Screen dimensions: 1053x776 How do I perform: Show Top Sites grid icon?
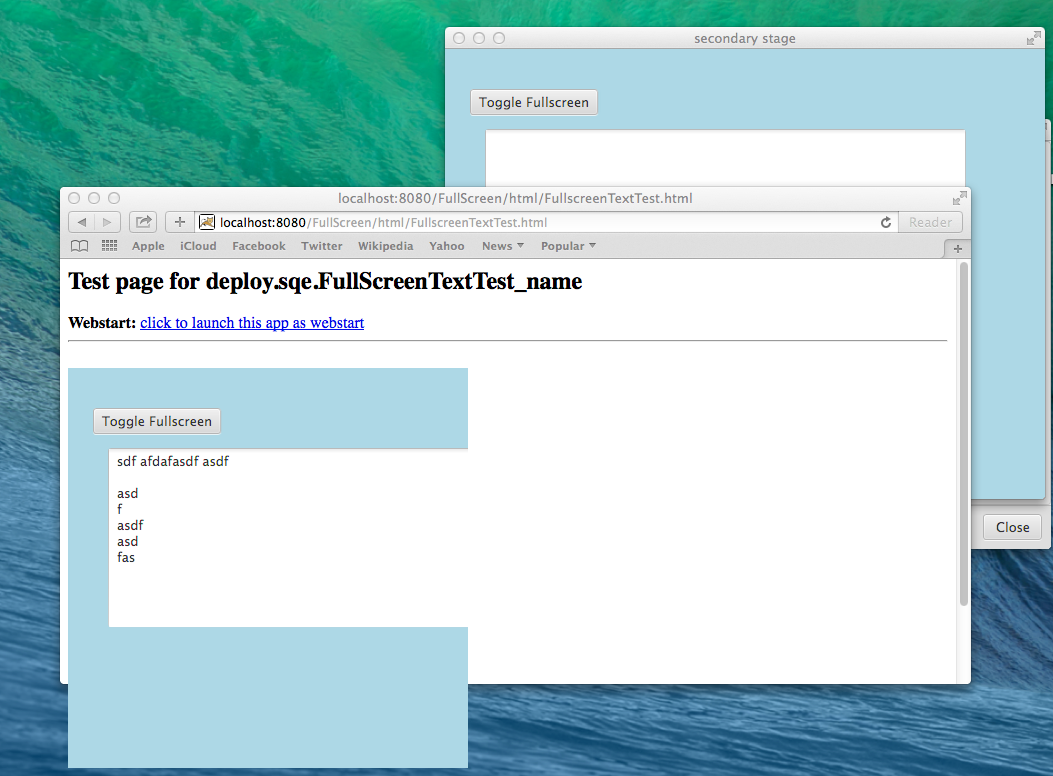coord(109,246)
